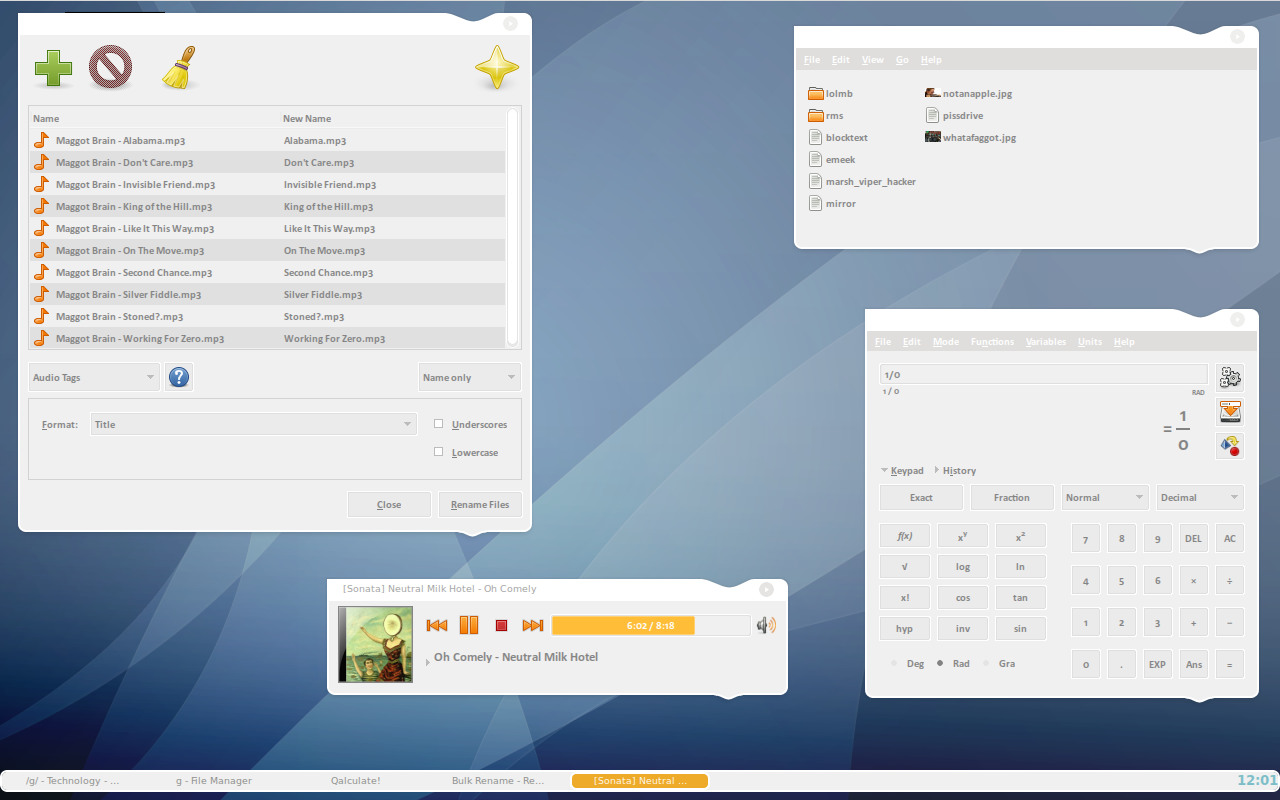Open the Mode menu in Qalculate

(946, 342)
